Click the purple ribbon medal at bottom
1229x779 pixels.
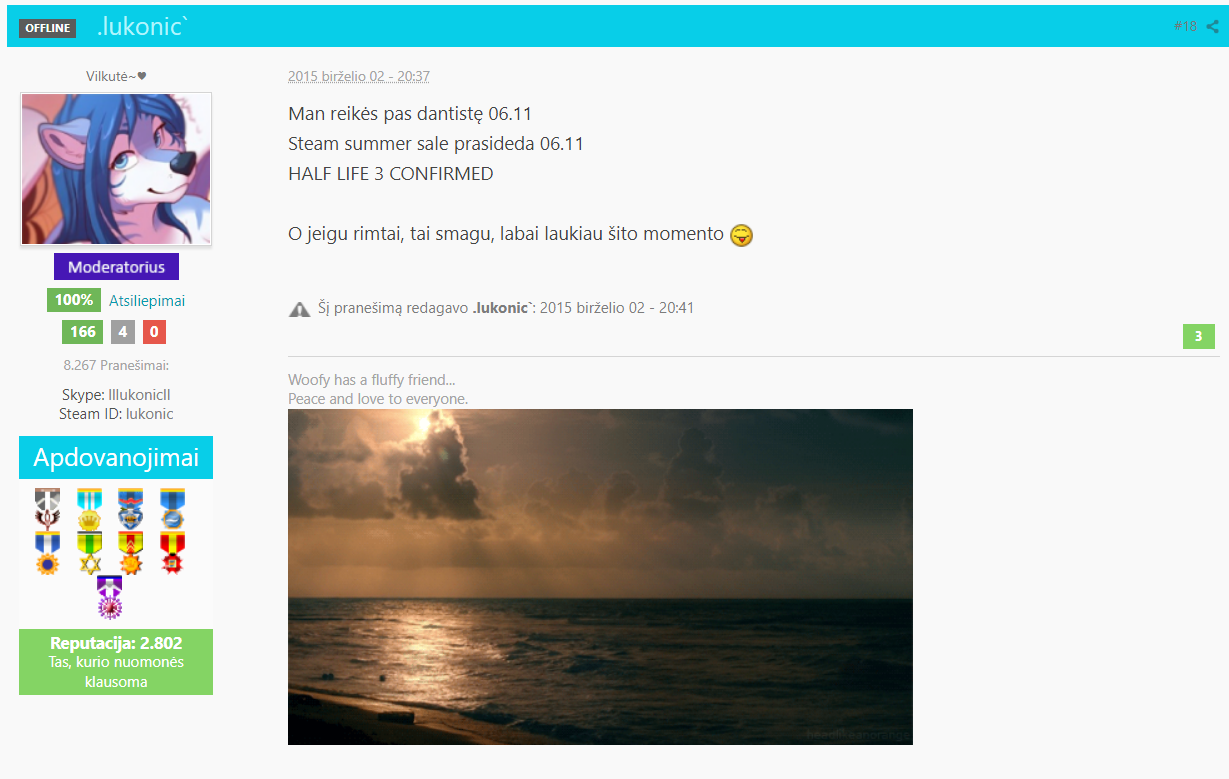[x=109, y=598]
